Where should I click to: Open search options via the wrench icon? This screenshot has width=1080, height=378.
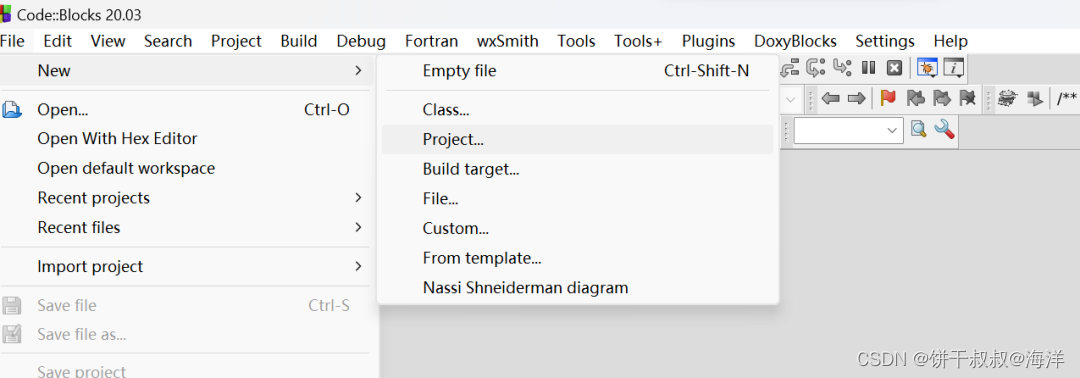[x=944, y=129]
